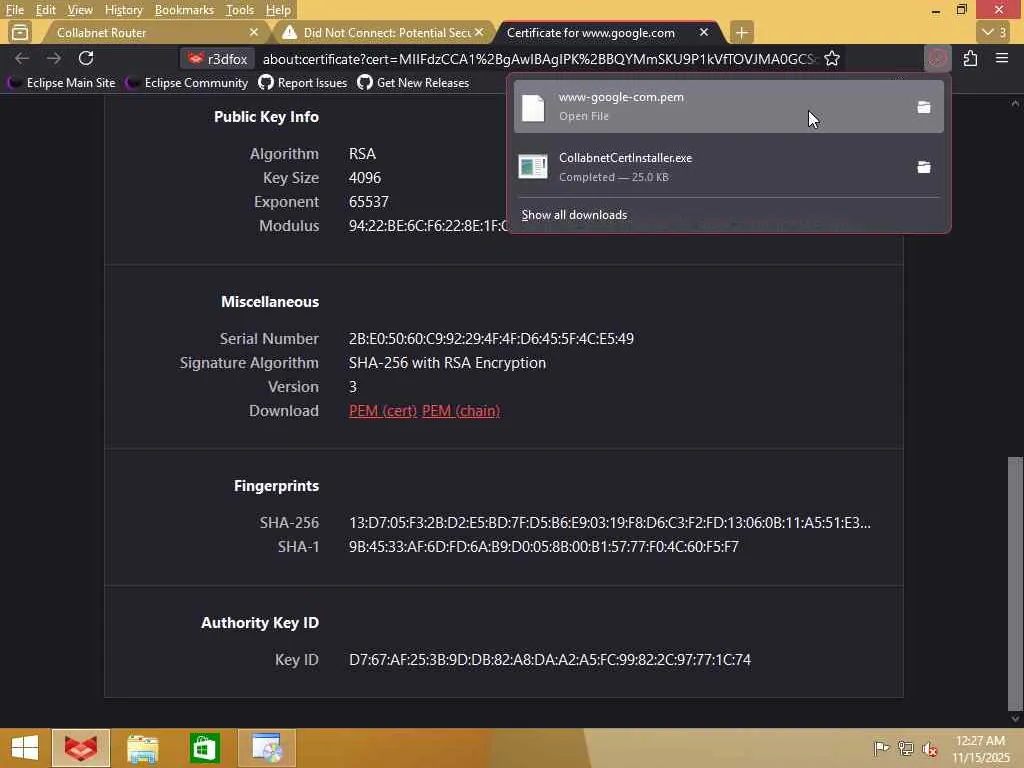
Task: Open the taskbar clock and date
Action: click(x=980, y=749)
